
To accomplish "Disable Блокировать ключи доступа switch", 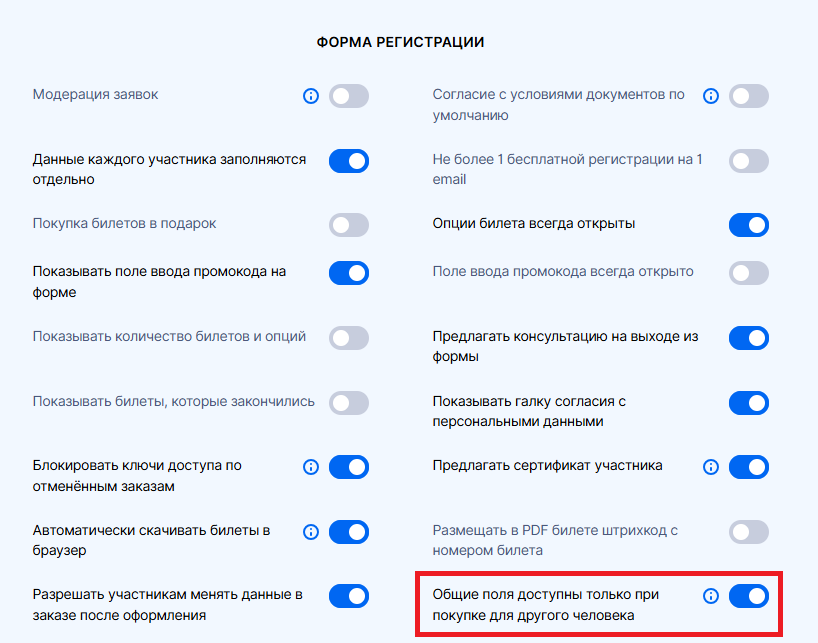I will click(x=349, y=467).
